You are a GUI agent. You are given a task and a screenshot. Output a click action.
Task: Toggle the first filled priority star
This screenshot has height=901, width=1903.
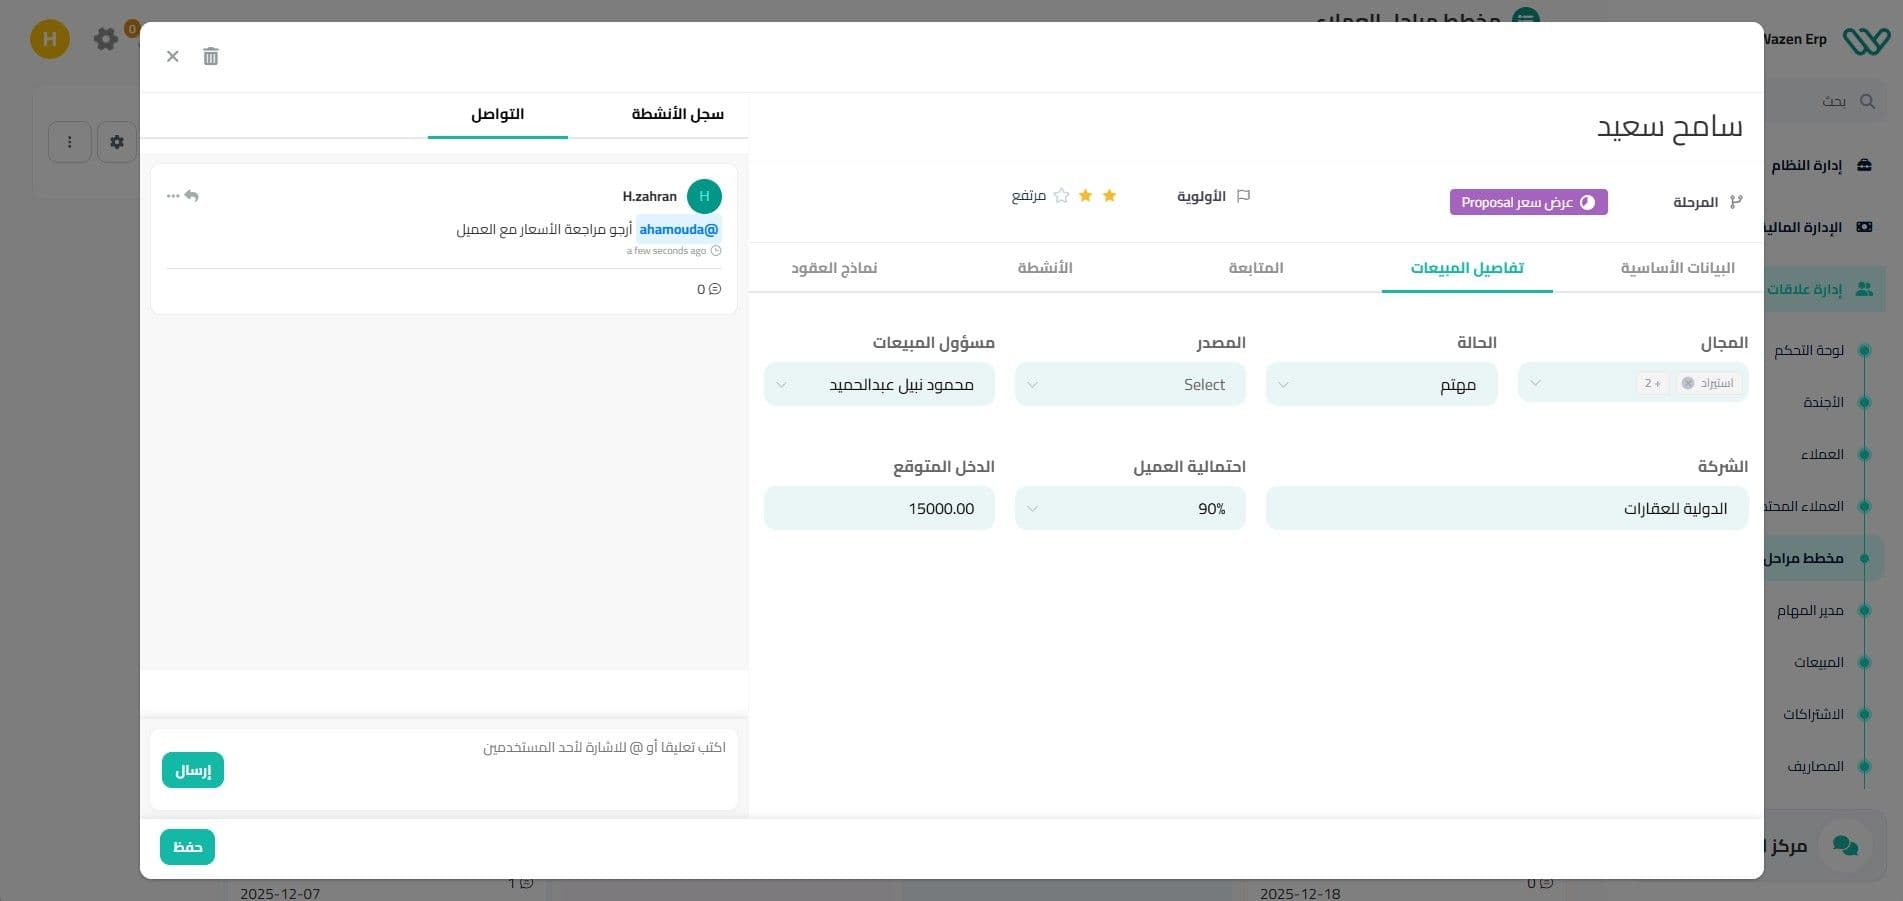(x=1109, y=196)
